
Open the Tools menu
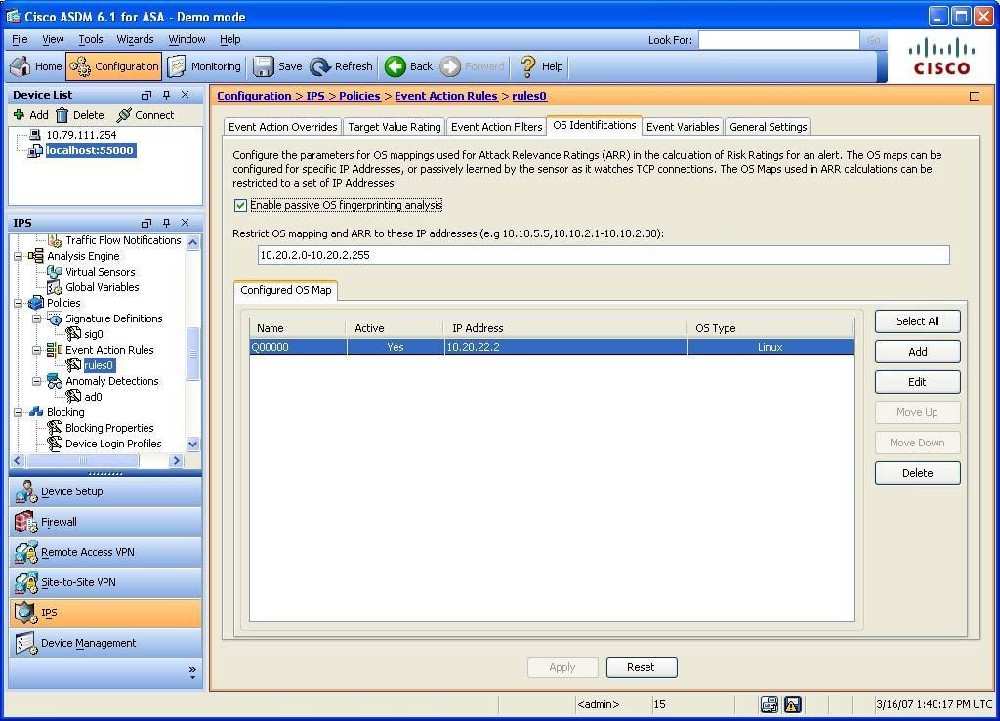tap(91, 40)
